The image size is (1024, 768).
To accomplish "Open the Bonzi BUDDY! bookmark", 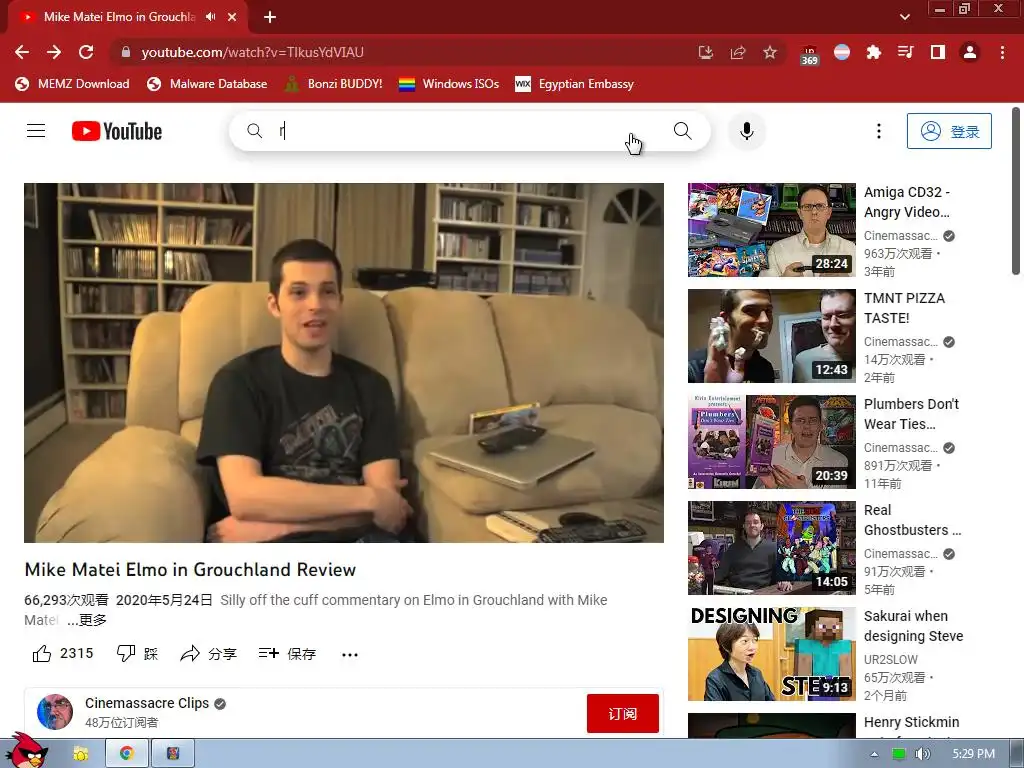I will point(334,84).
